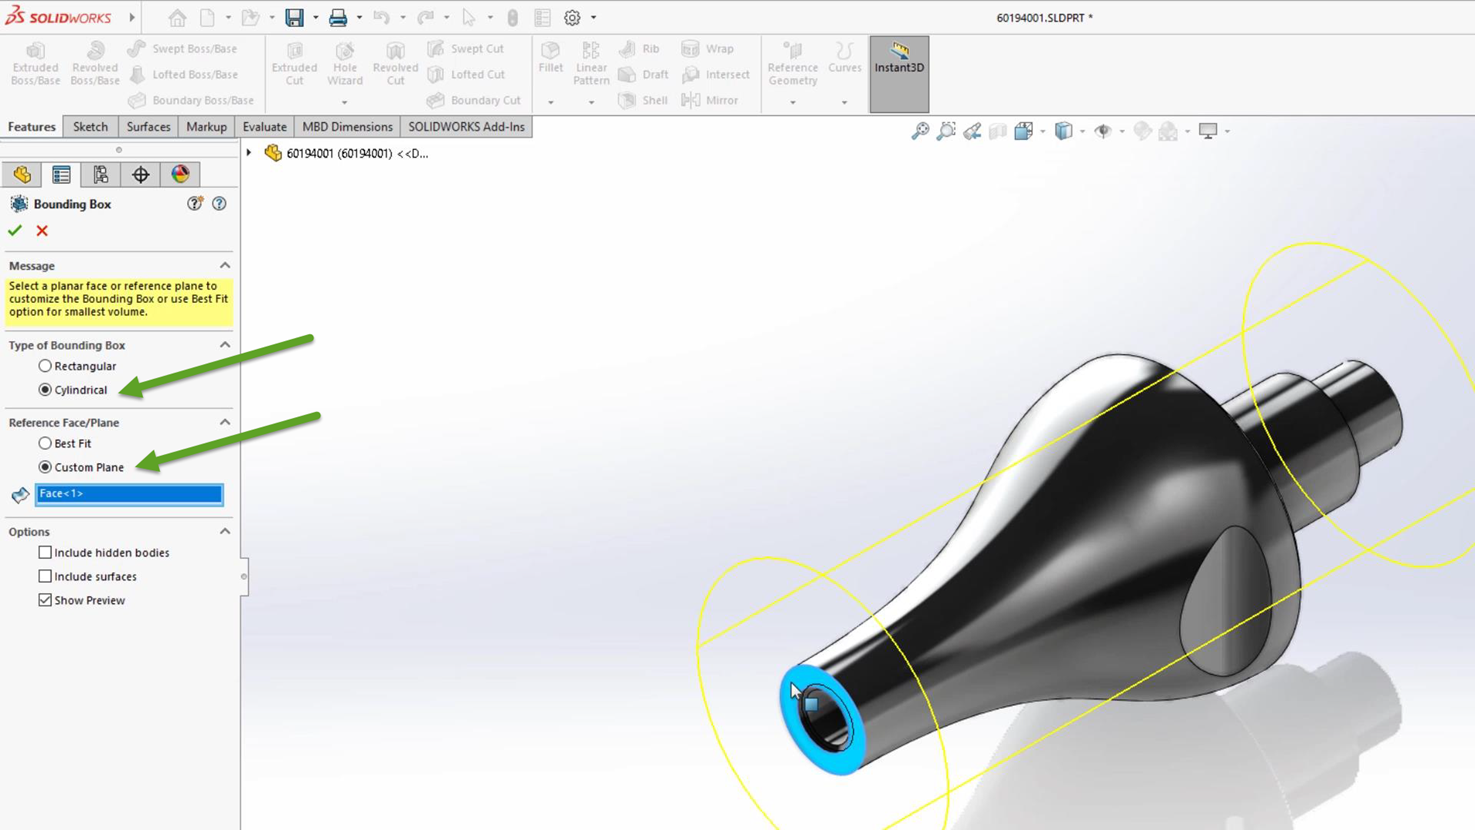Image resolution: width=1475 pixels, height=830 pixels.
Task: Switch to the PropertyManager tab icon
Action: tap(61, 174)
